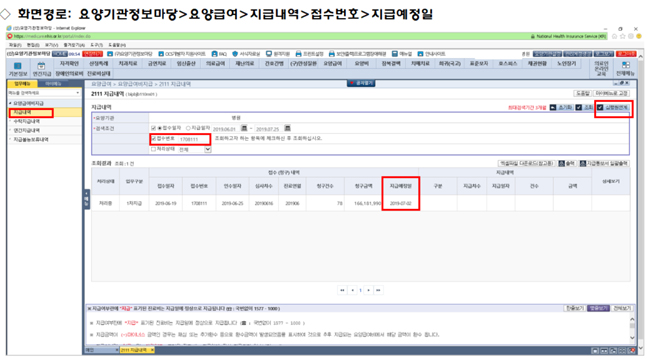Open the browser 도구 menu
The height and width of the screenshot is (362, 650).
click(x=96, y=45)
